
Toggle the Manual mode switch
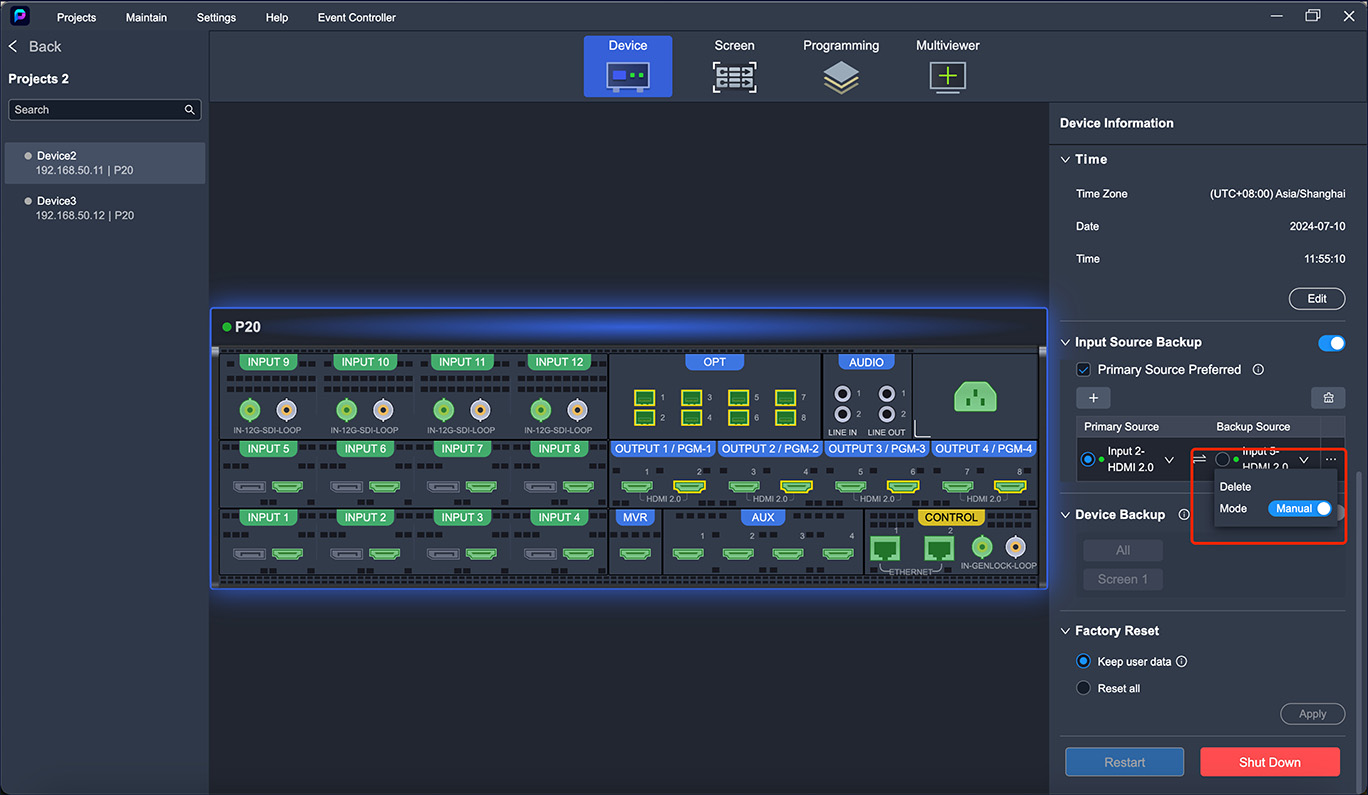tap(1301, 509)
